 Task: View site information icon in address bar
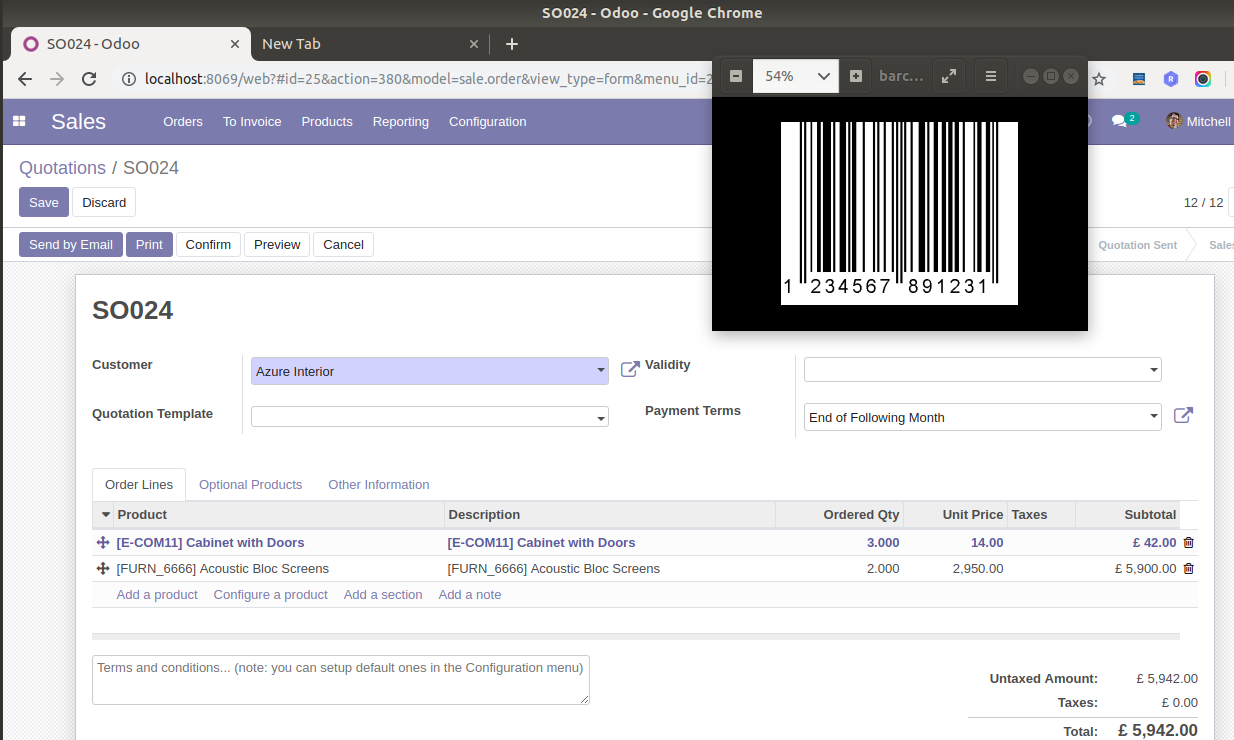coord(128,79)
